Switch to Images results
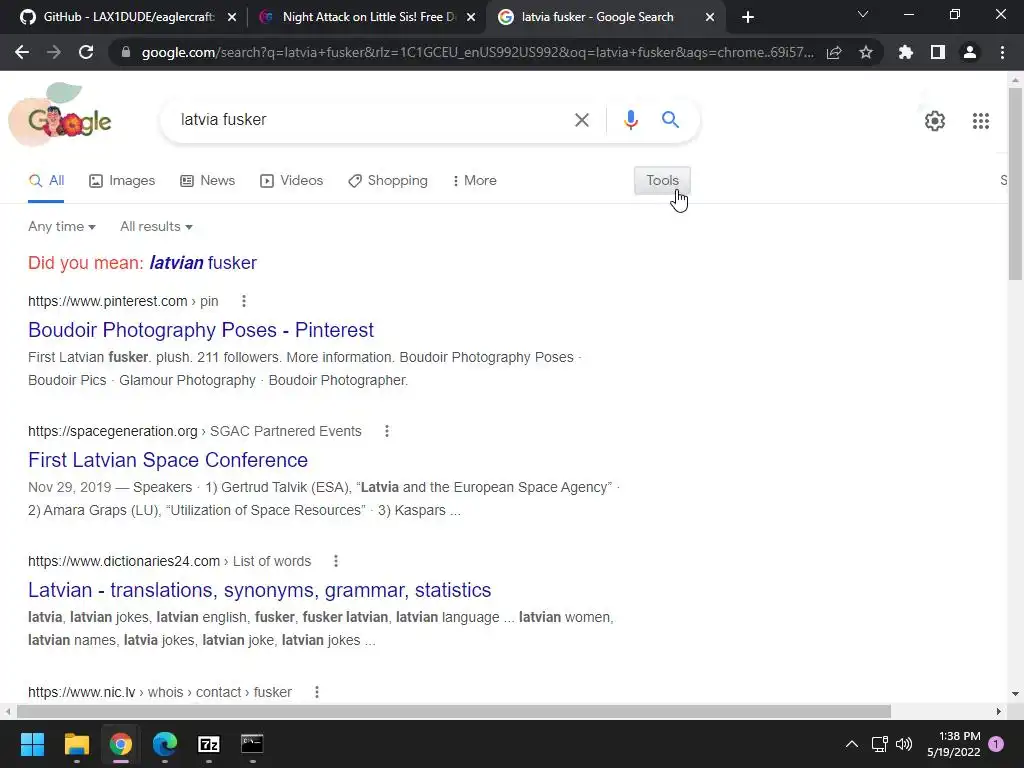This screenshot has height=768, width=1024. [122, 181]
